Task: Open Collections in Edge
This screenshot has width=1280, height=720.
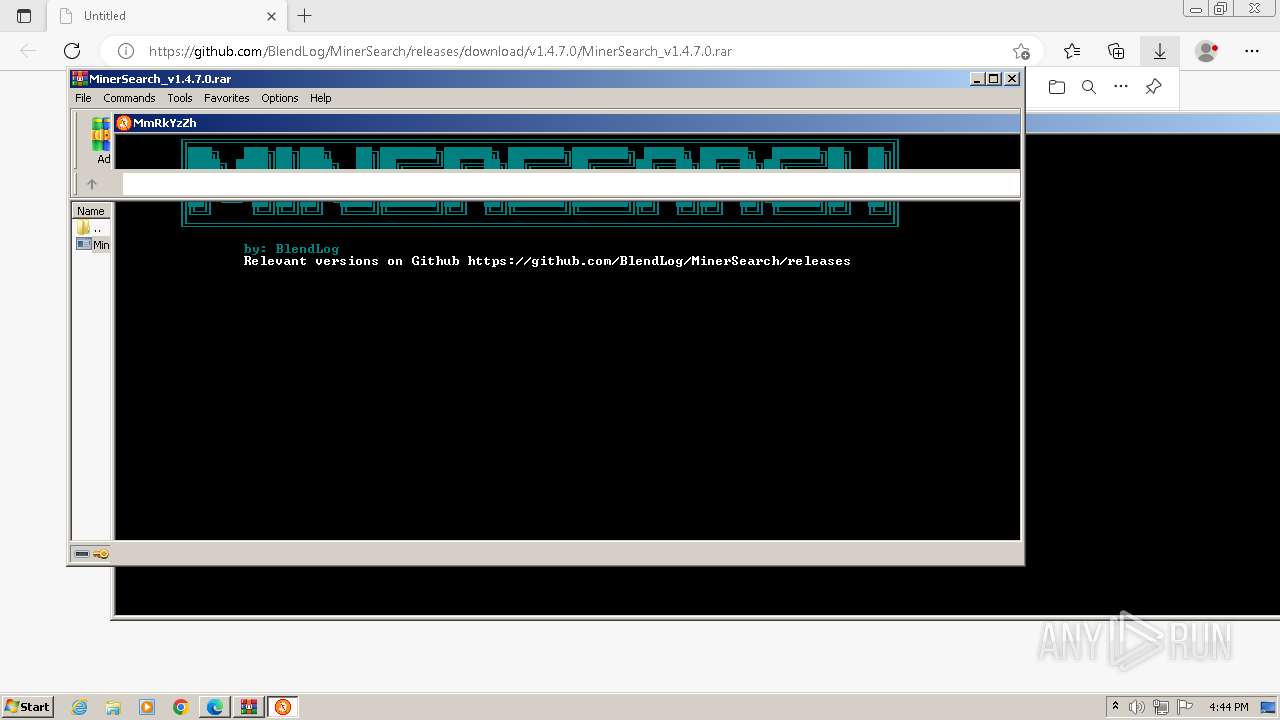Action: coord(1116,51)
